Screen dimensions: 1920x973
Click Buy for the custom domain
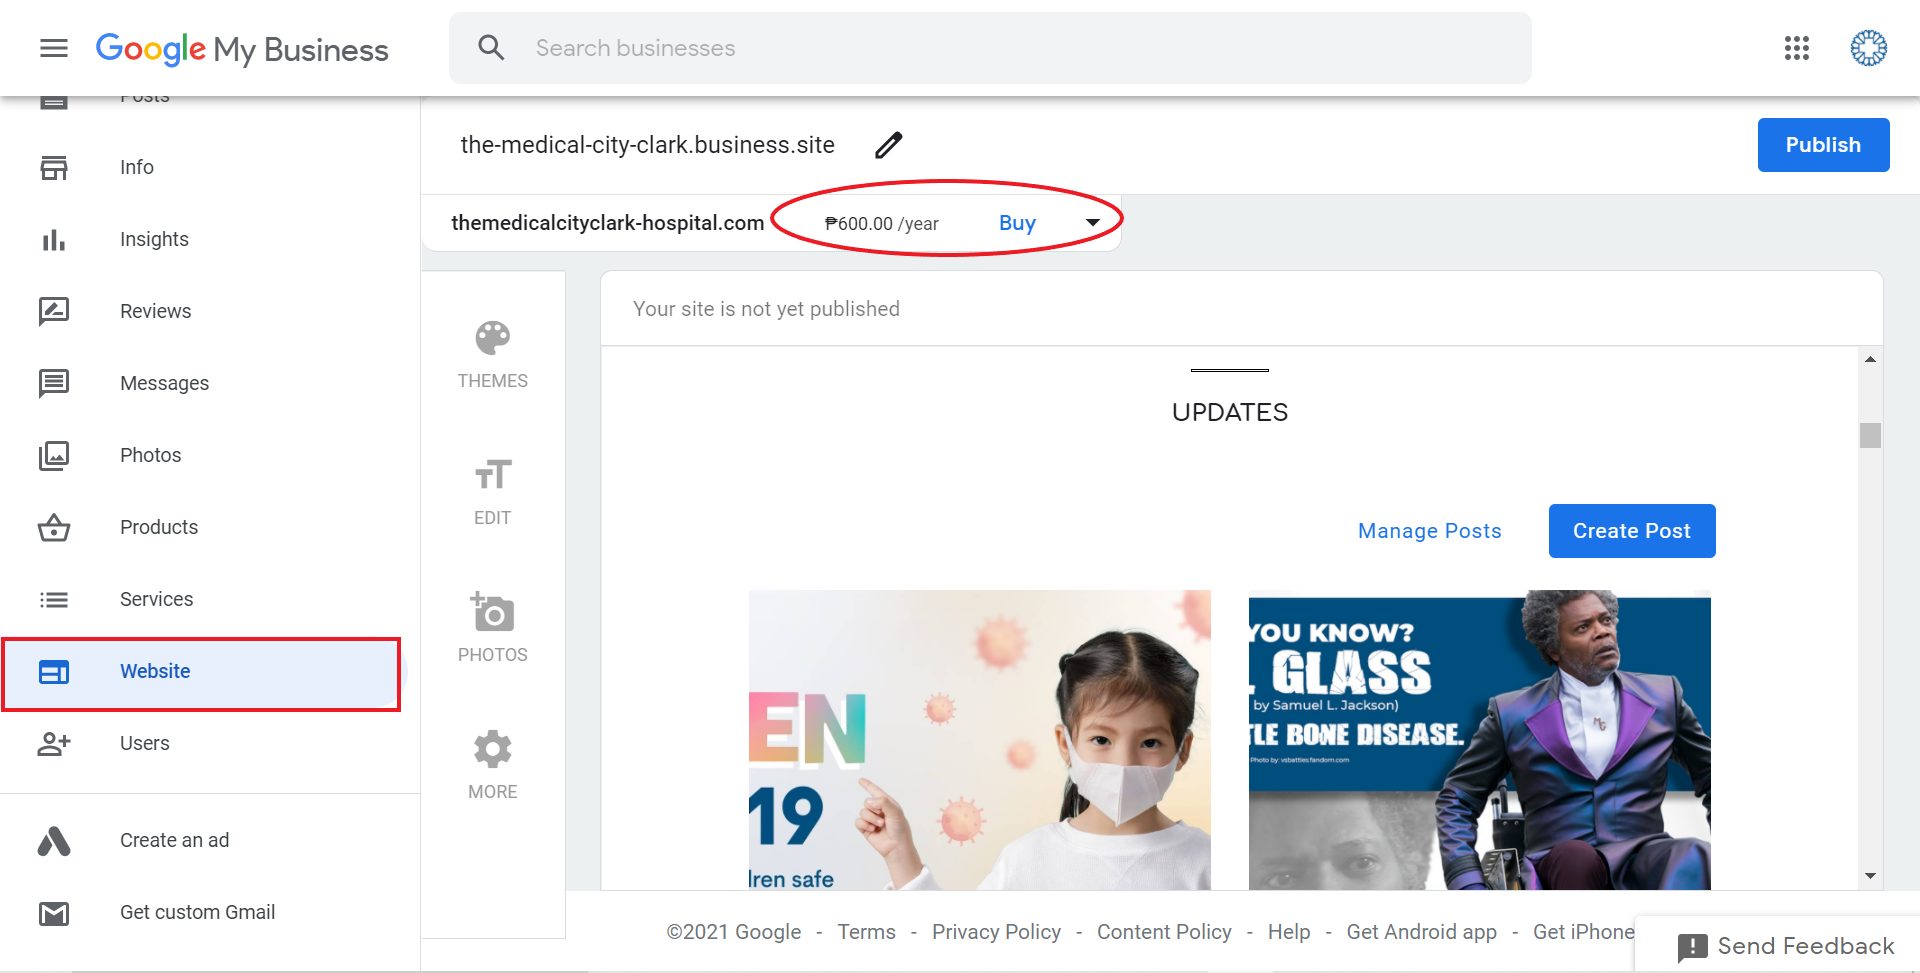tap(1017, 223)
